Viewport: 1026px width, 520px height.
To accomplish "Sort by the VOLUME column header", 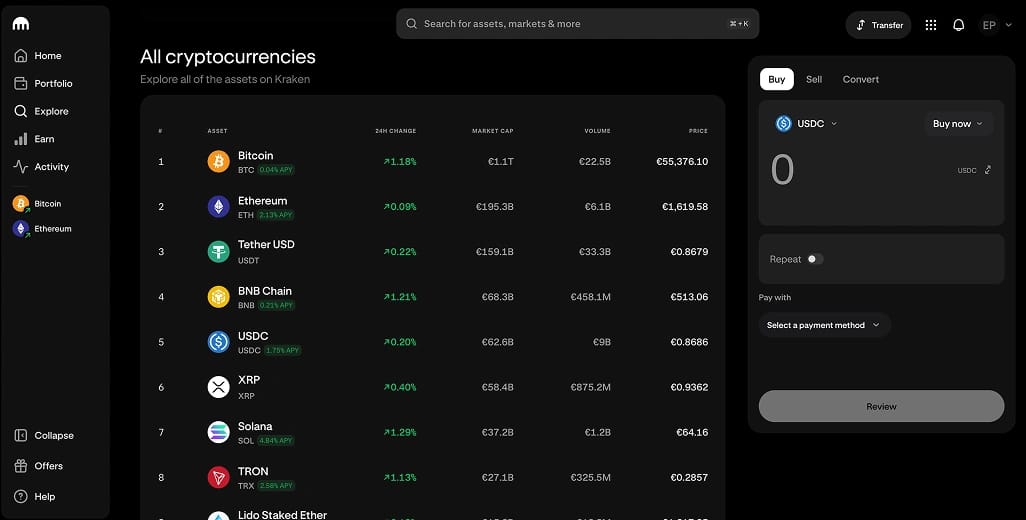I will [x=597, y=131].
